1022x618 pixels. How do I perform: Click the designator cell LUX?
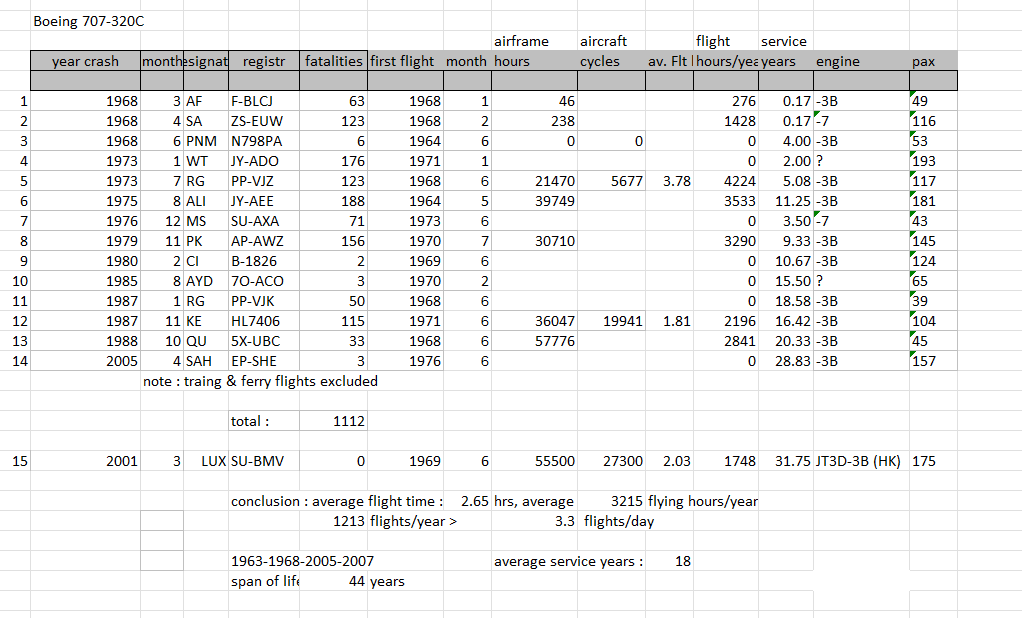(x=206, y=462)
